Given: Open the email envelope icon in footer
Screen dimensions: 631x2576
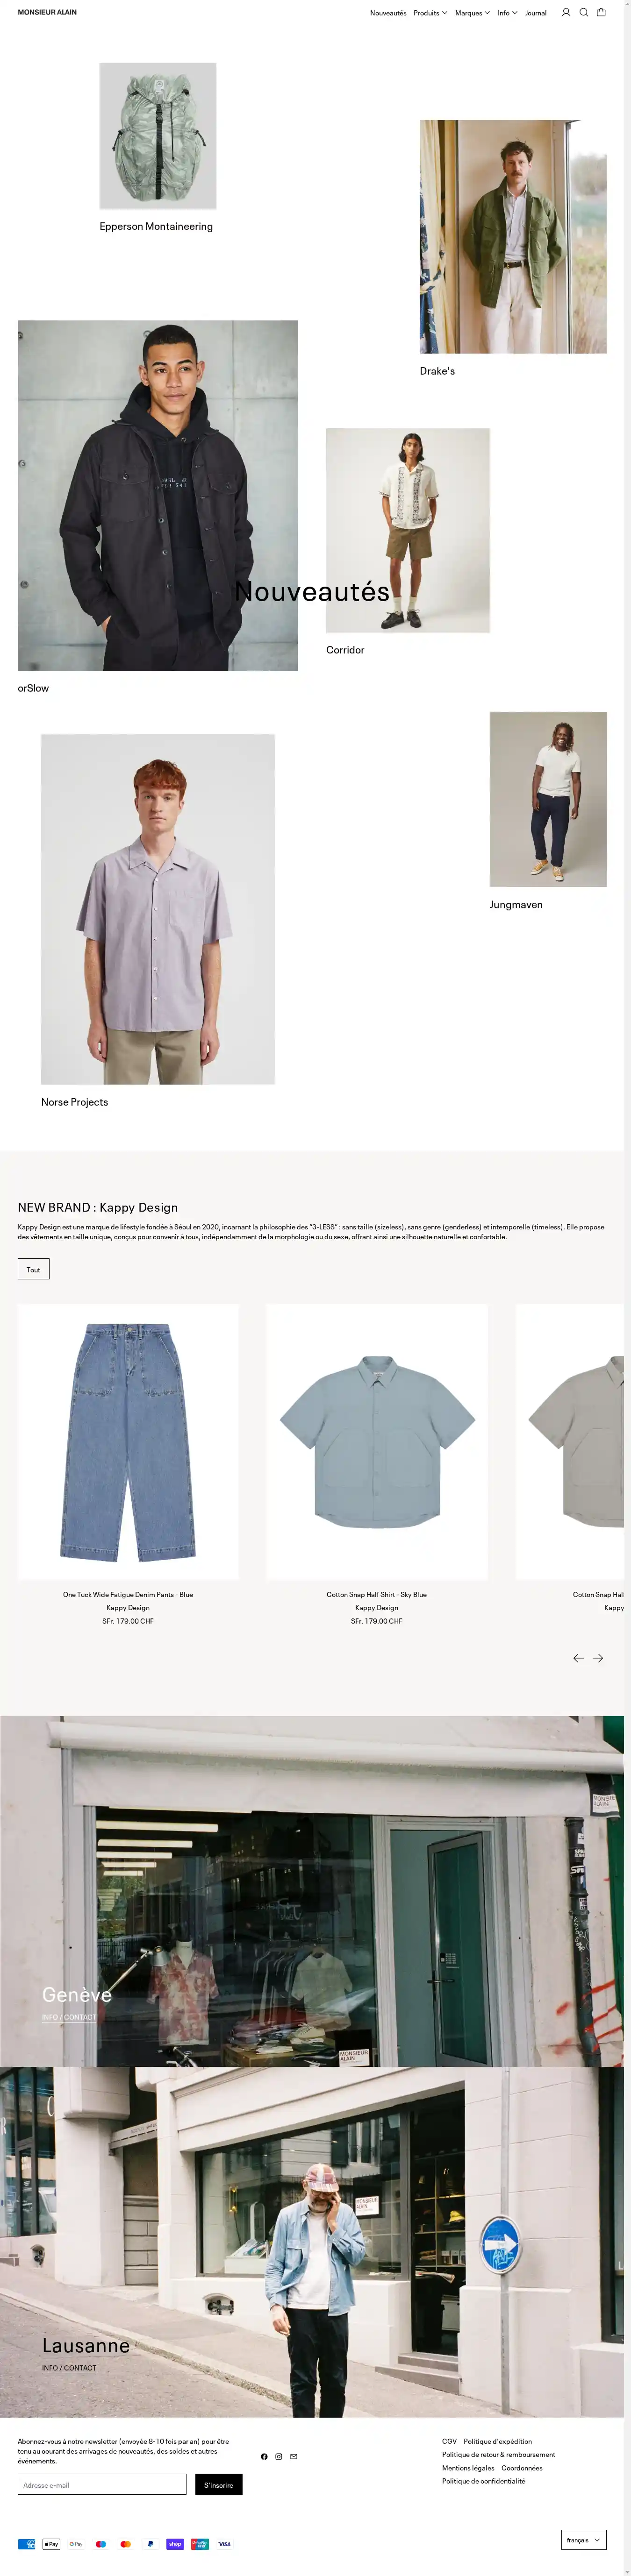Looking at the screenshot, I should click(293, 2456).
